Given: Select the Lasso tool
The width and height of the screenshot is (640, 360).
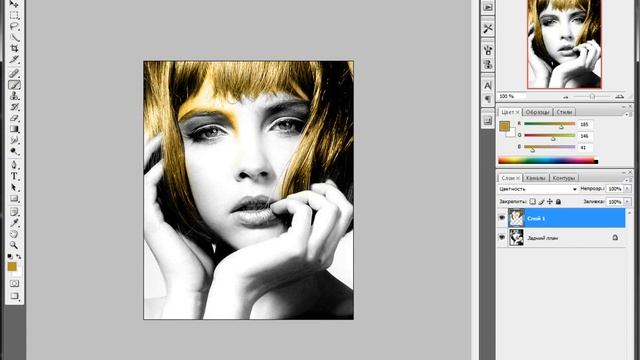Looking at the screenshot, I should click(x=14, y=27).
